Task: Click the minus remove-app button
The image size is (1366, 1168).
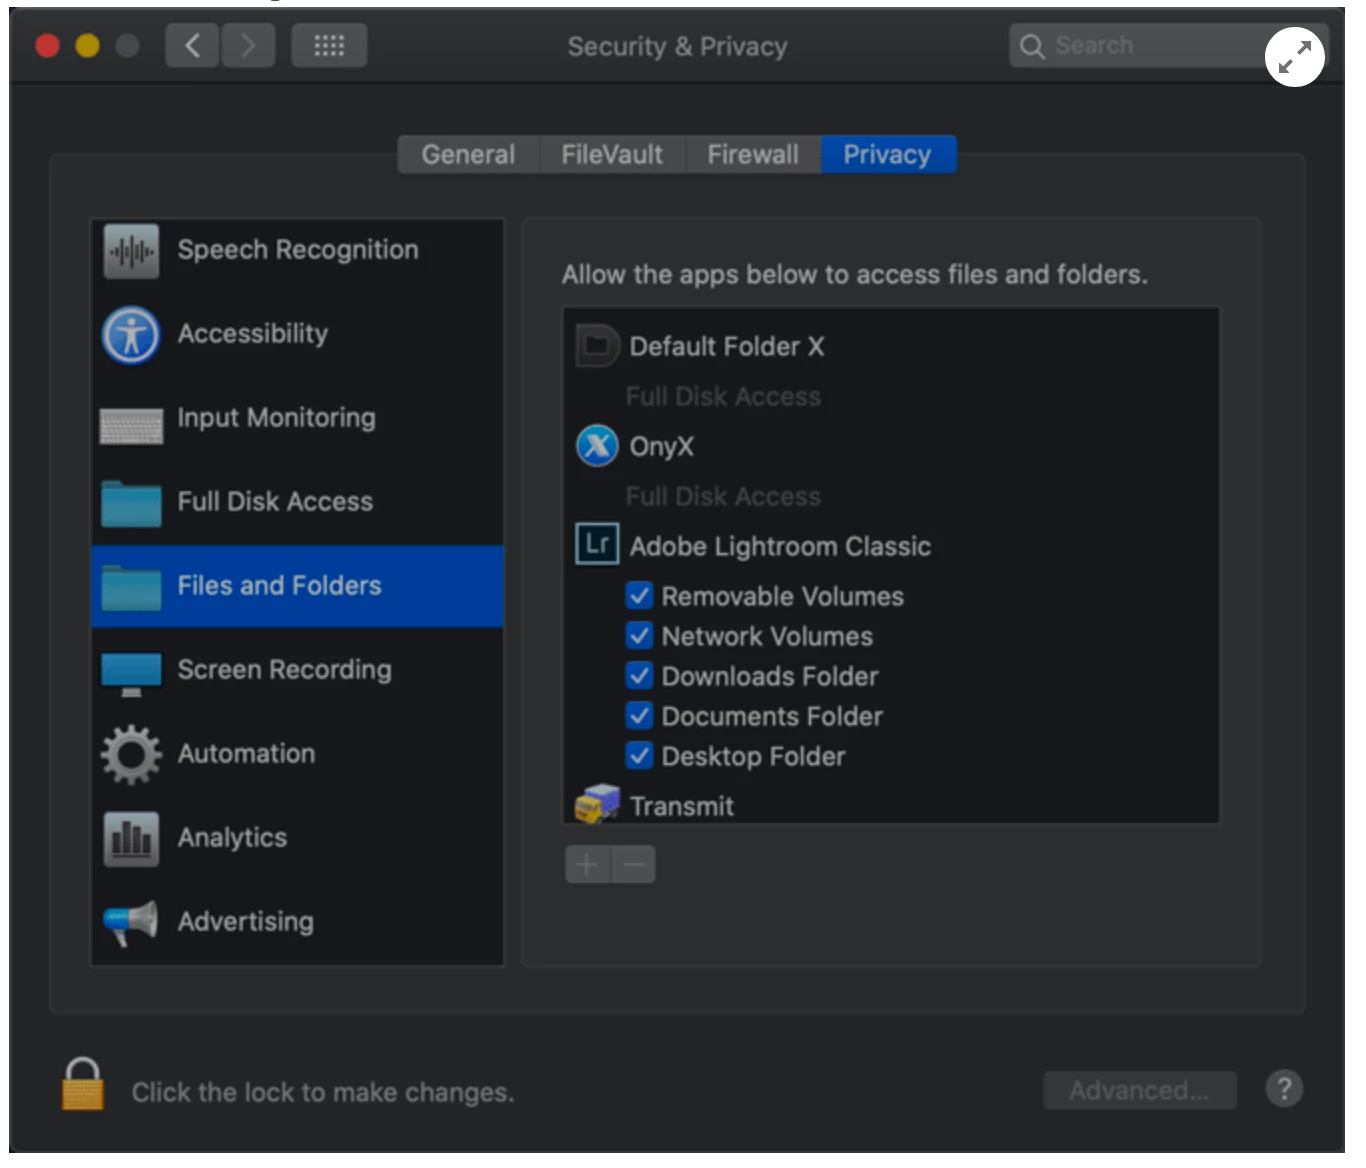Action: point(633,864)
